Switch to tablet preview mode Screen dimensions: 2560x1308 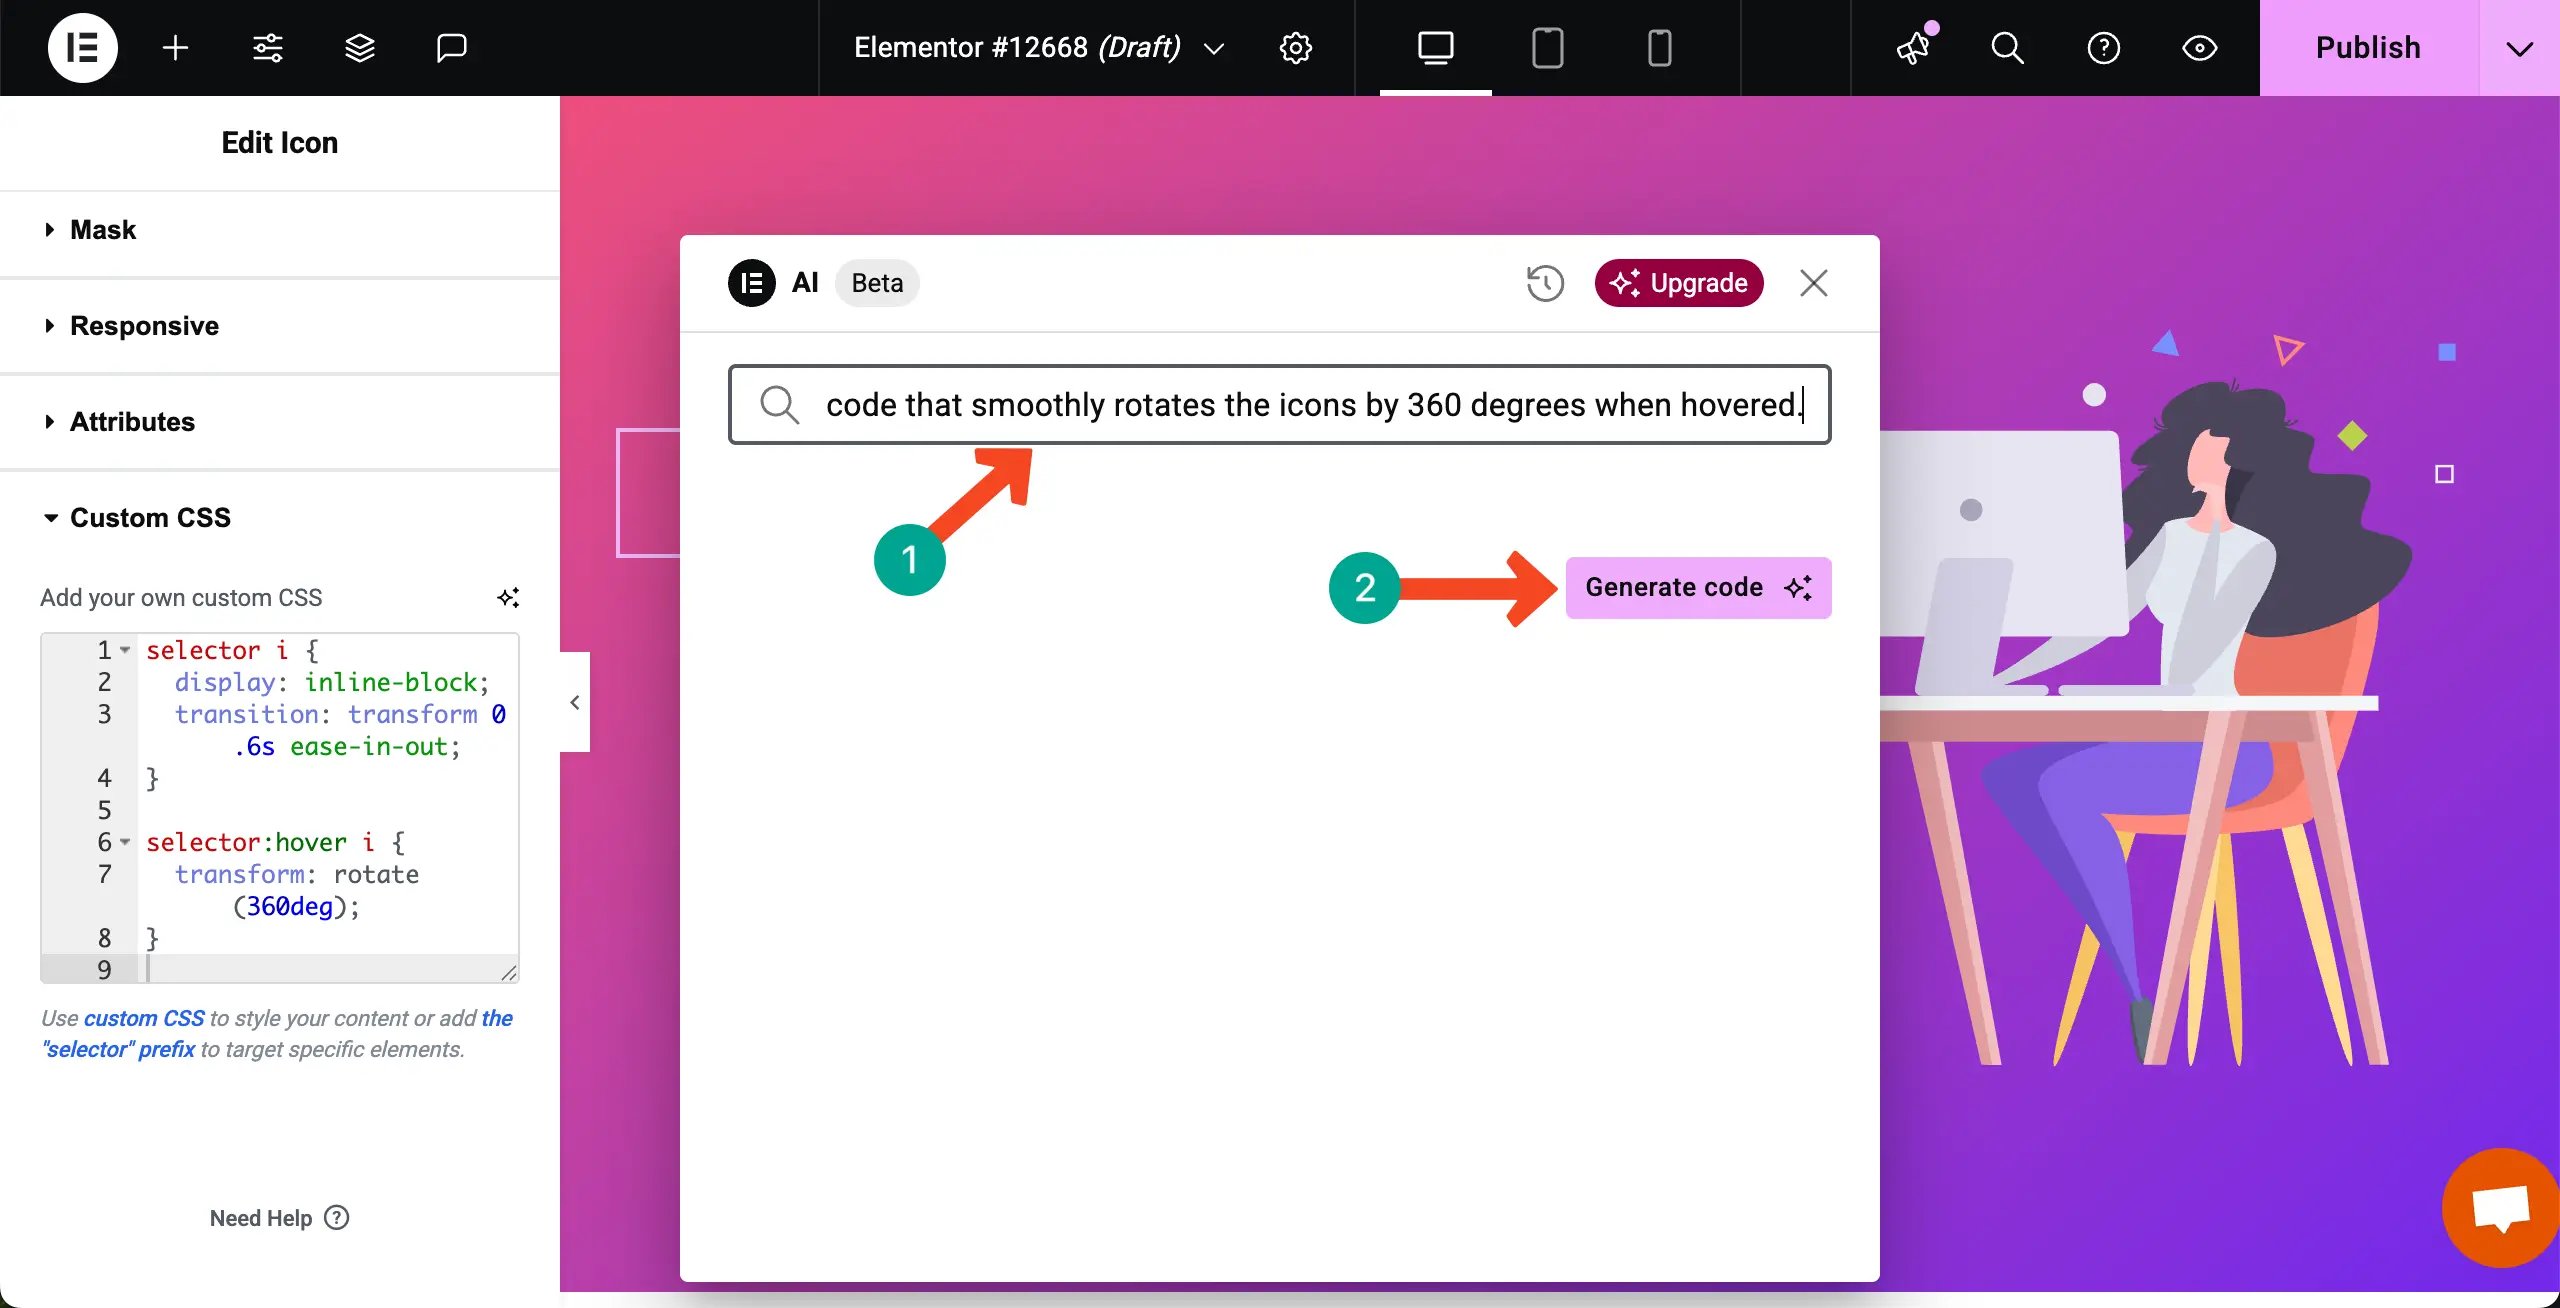[x=1545, y=47]
